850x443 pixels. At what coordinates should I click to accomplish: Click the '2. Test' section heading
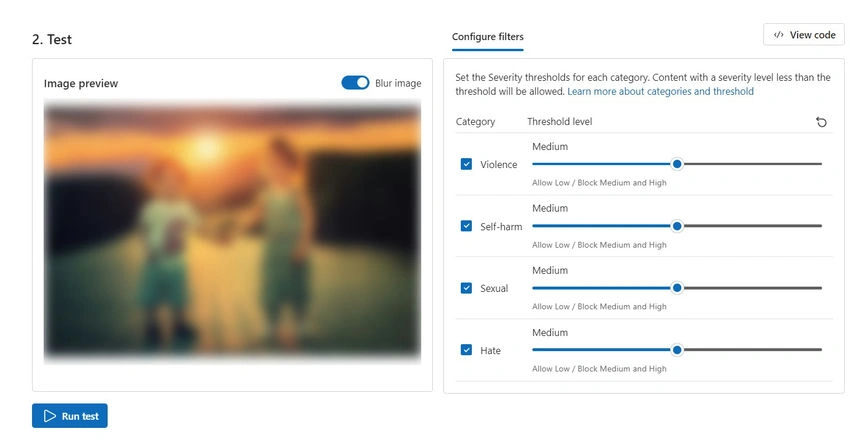51,40
